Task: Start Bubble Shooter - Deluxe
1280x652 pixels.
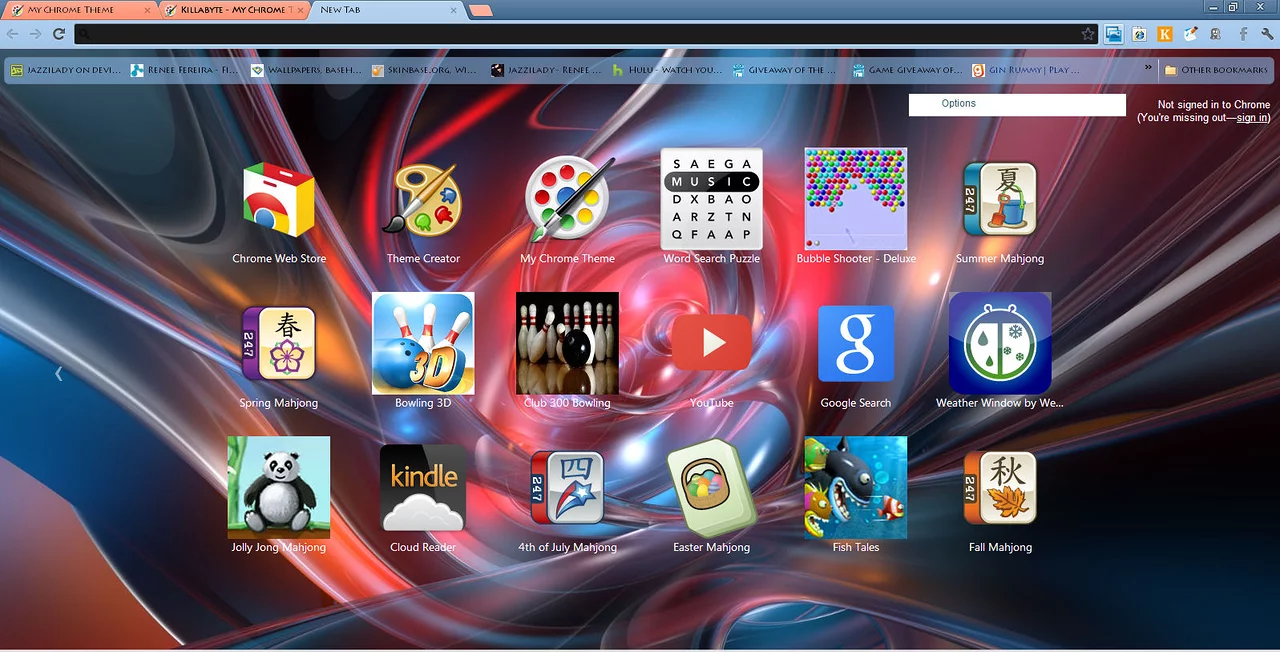Action: point(856,199)
